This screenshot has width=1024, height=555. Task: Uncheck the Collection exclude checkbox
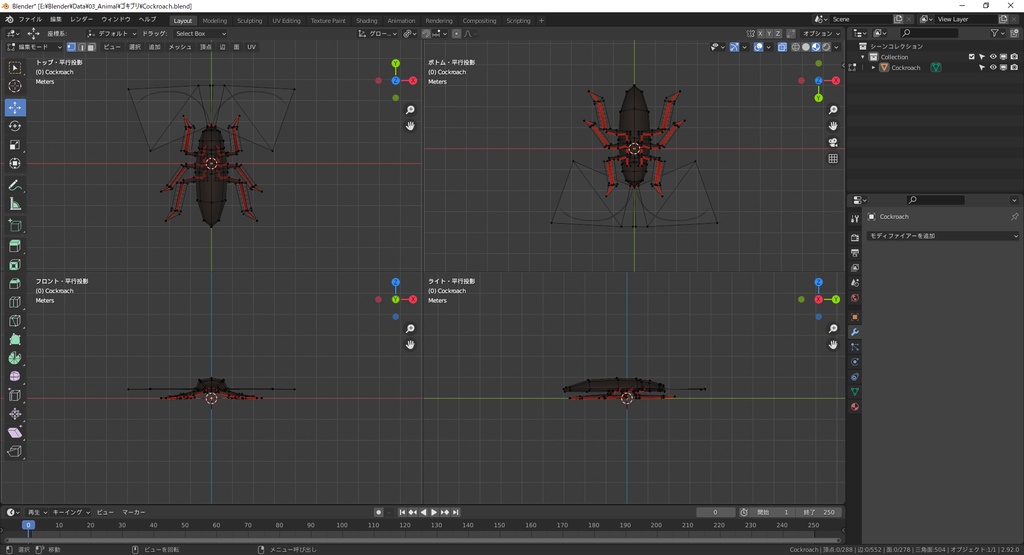[971, 57]
